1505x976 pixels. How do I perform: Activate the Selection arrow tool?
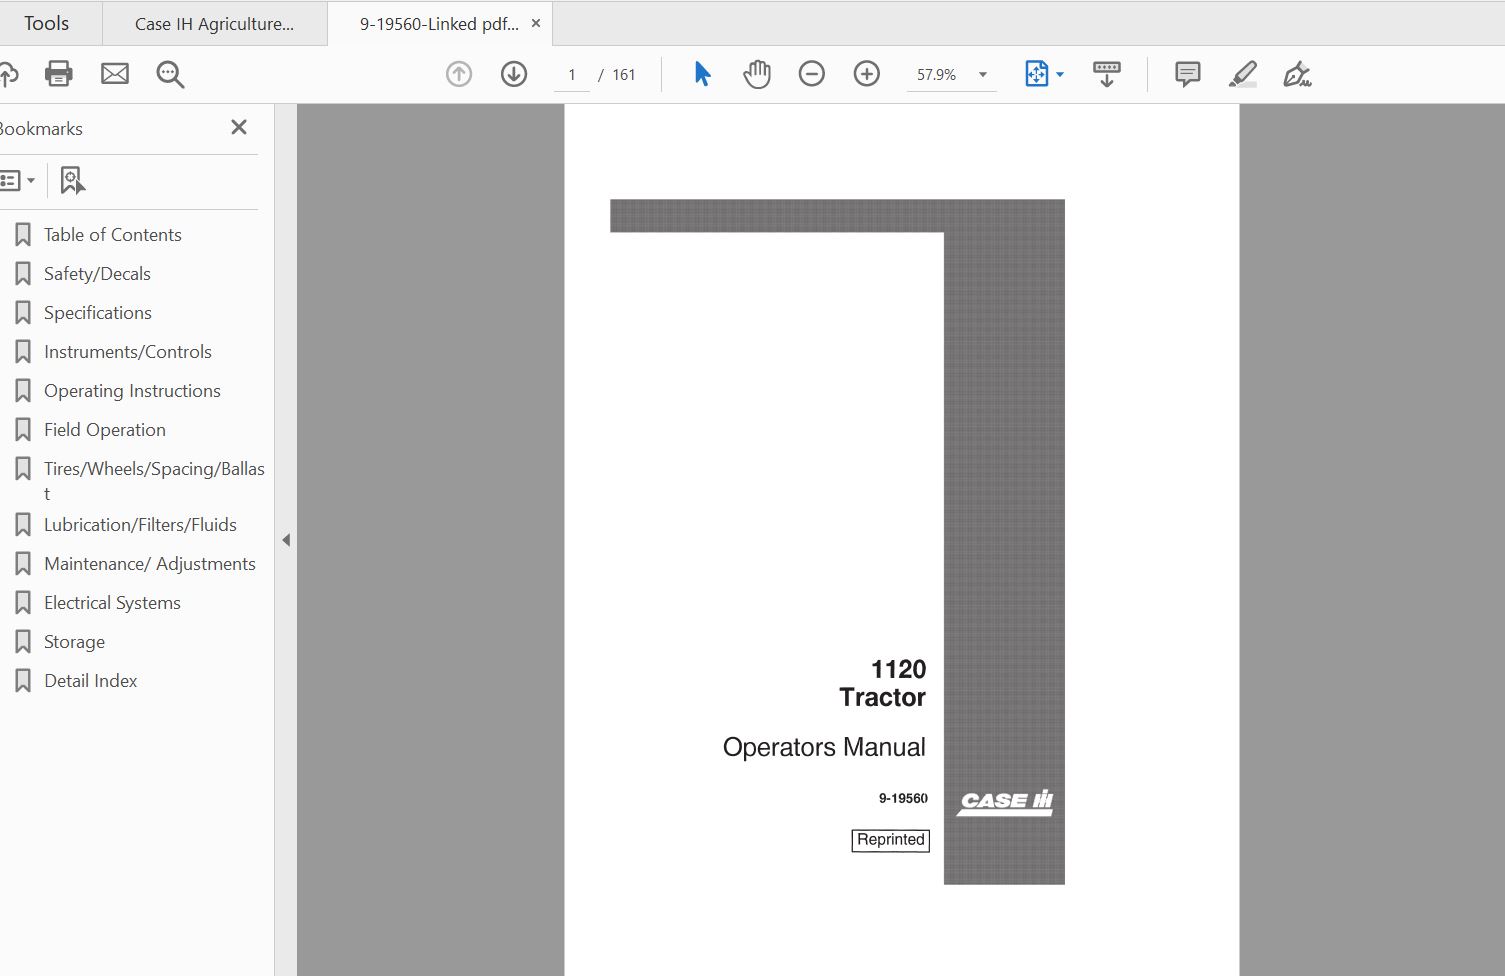(x=702, y=74)
